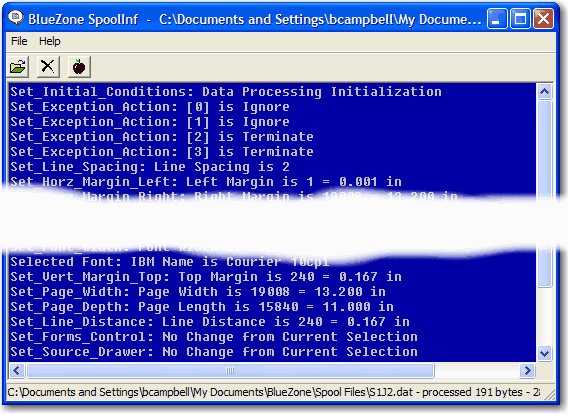Close the BlueZone SpoolInf window
The image size is (568, 415).
543,18
